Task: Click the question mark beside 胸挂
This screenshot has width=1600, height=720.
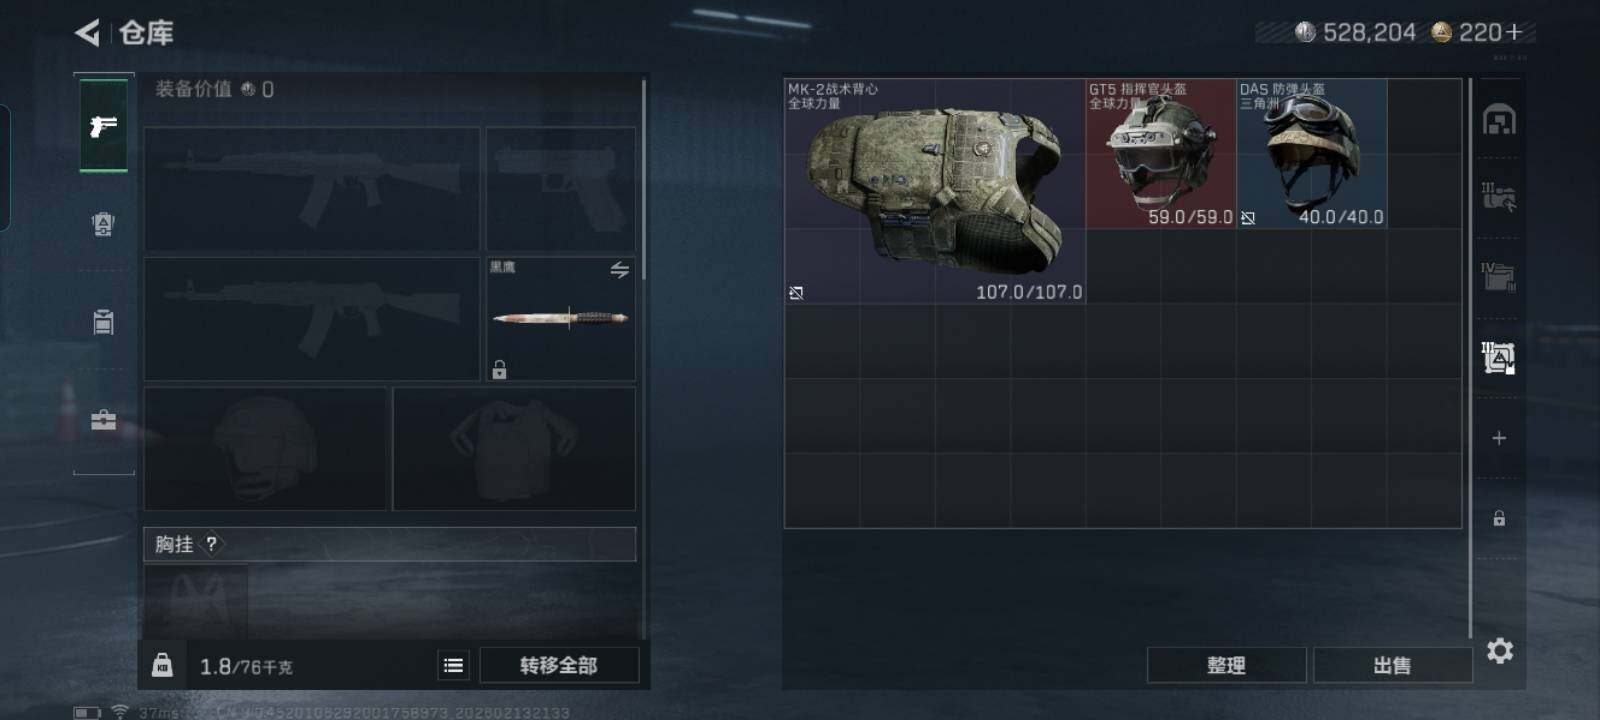Action: tap(211, 544)
